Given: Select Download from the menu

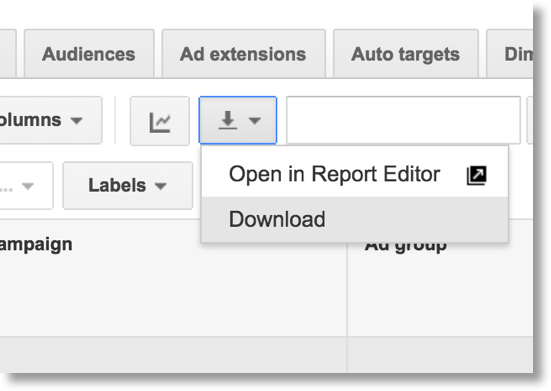Looking at the screenshot, I should [x=355, y=219].
